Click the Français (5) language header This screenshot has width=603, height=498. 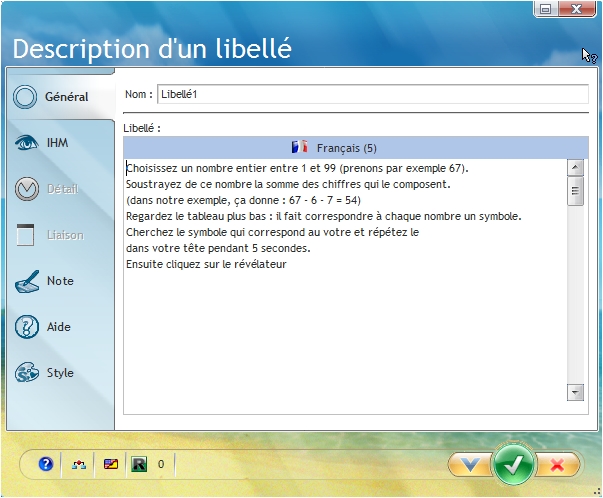(356, 148)
